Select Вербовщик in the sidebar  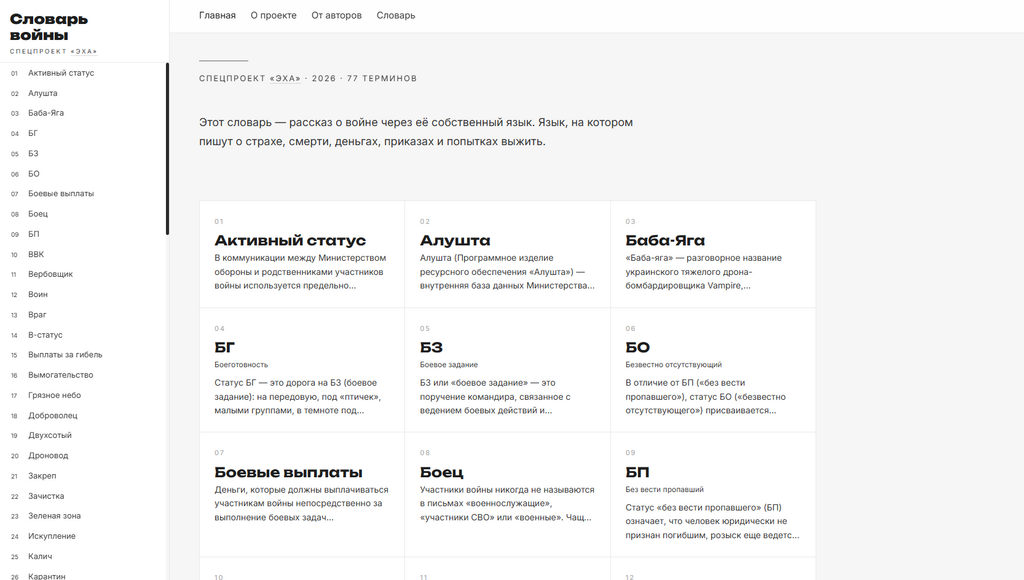point(50,274)
